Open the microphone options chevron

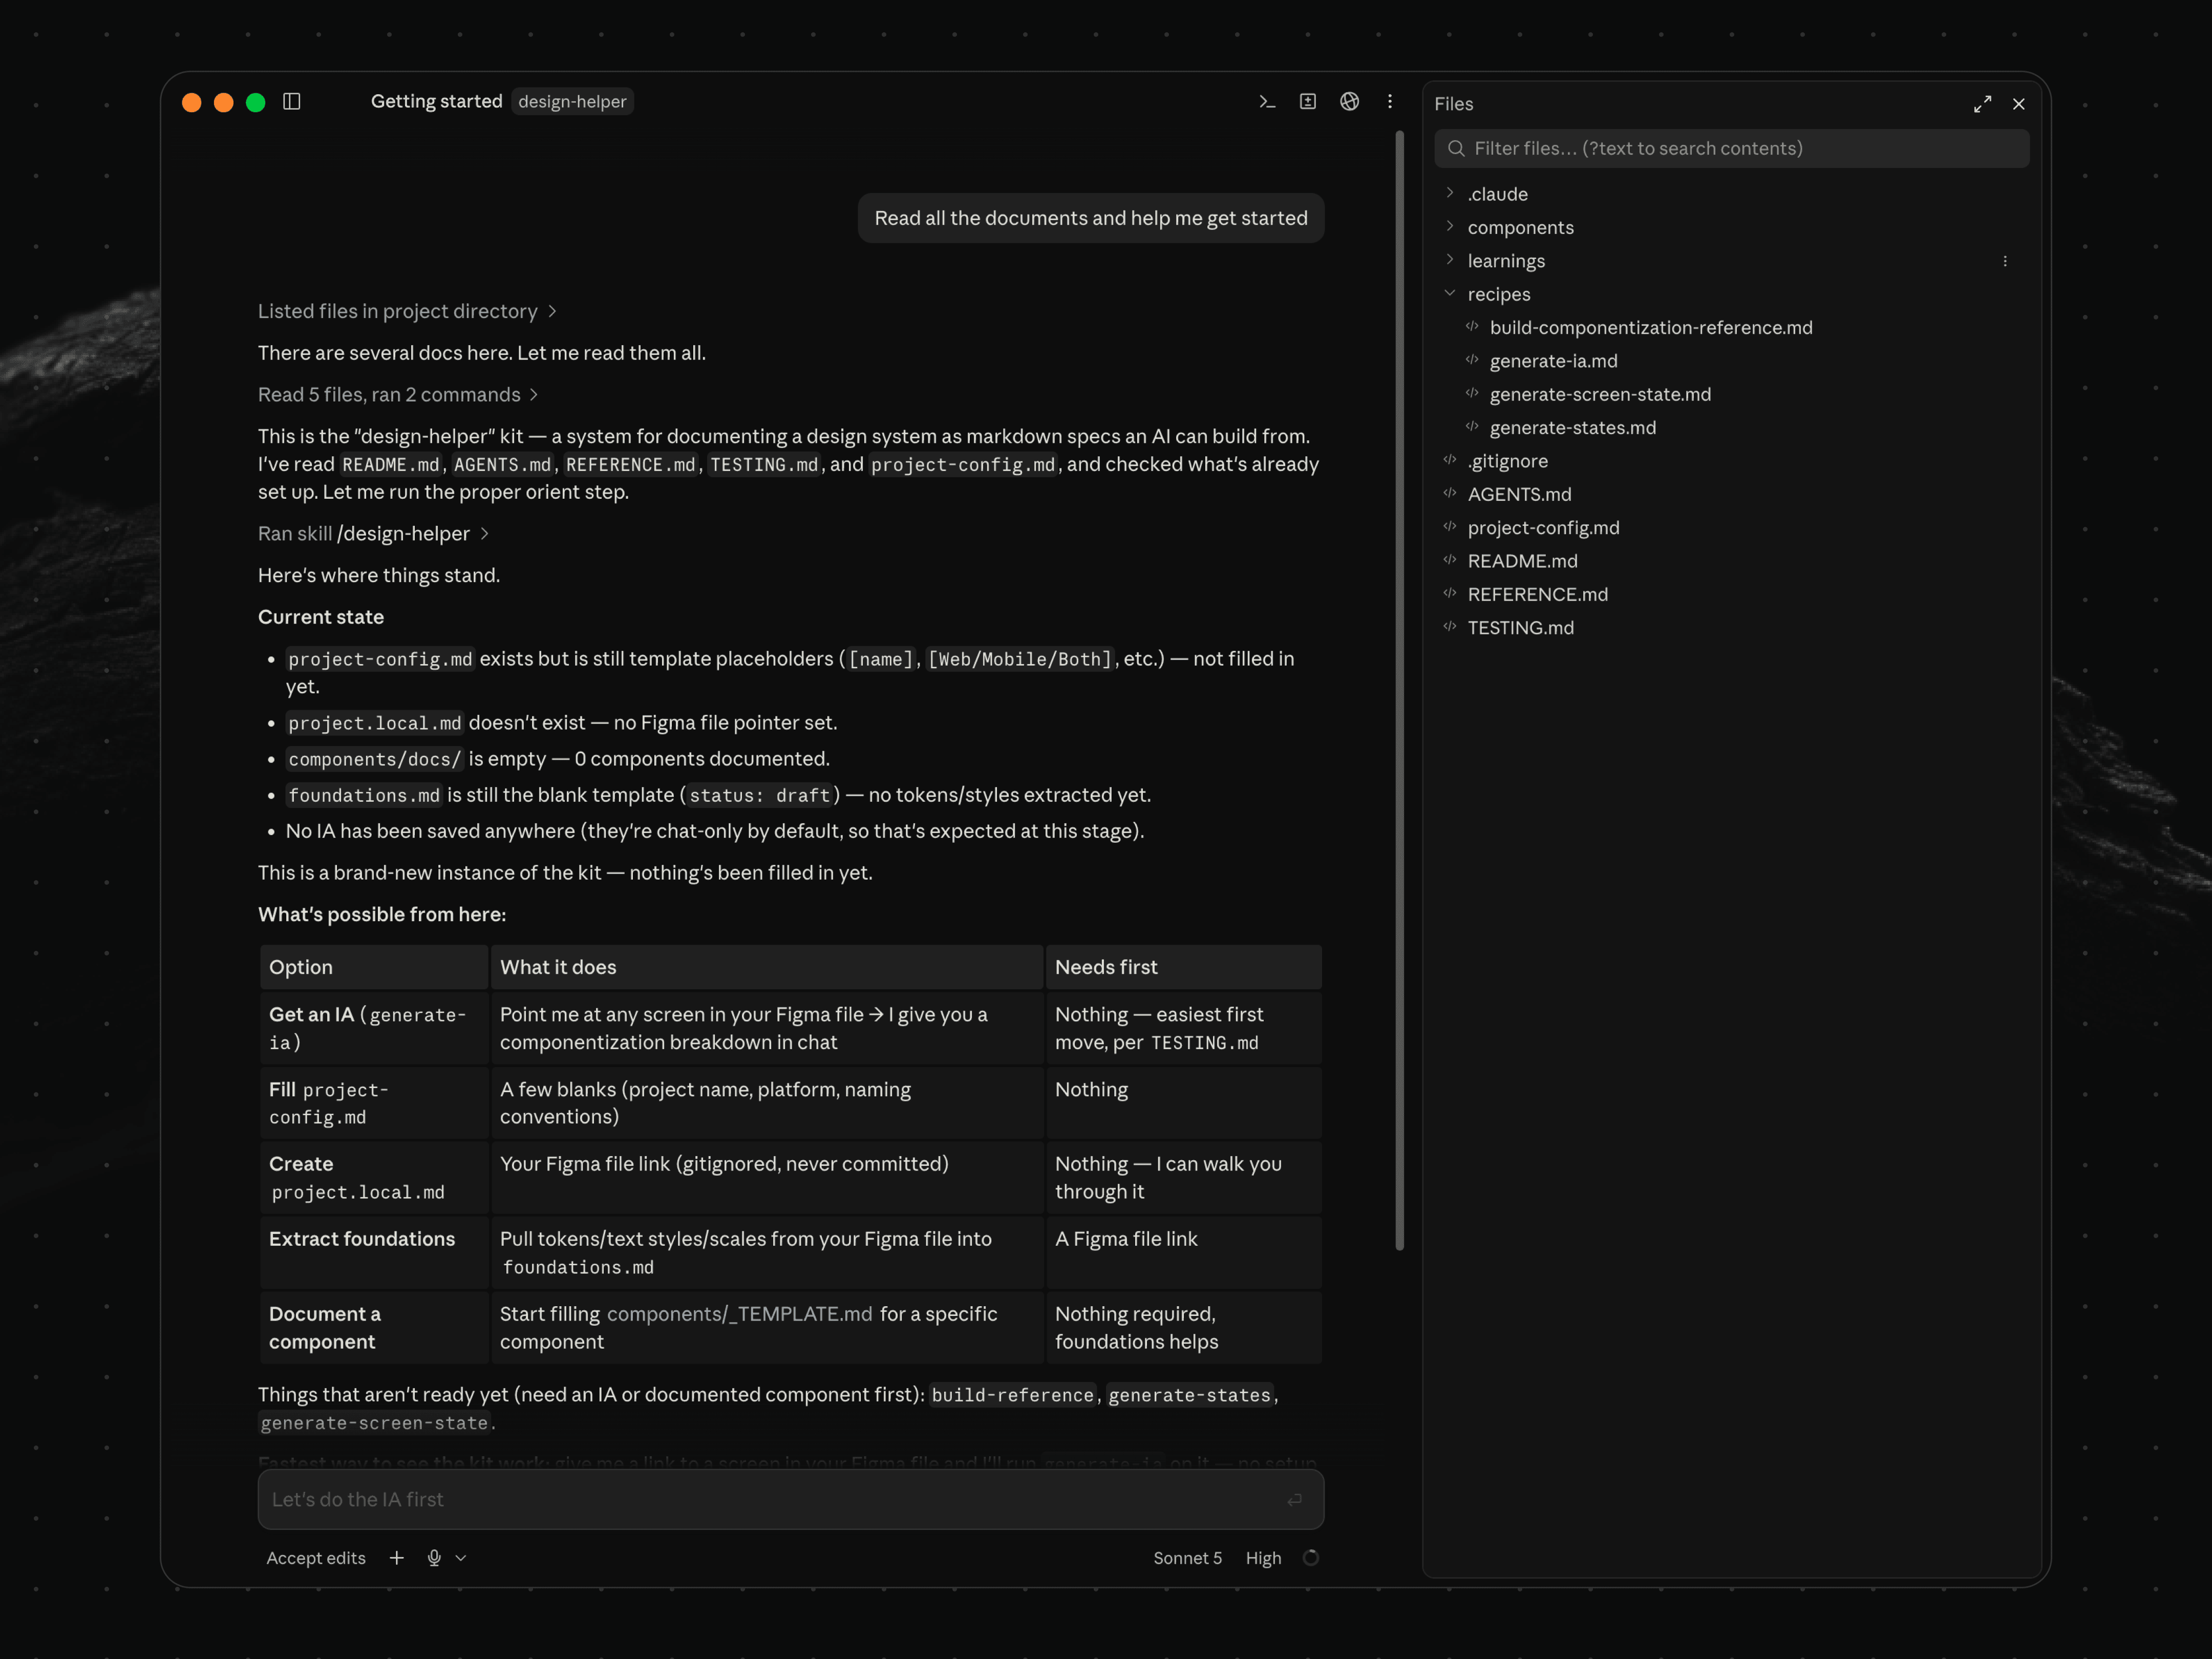coord(461,1558)
